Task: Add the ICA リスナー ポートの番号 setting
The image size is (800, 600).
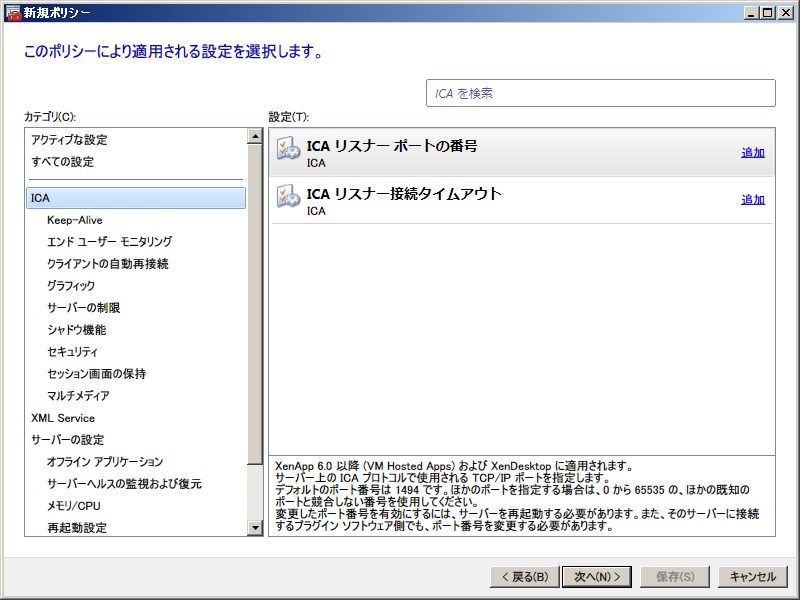Action: (x=752, y=153)
